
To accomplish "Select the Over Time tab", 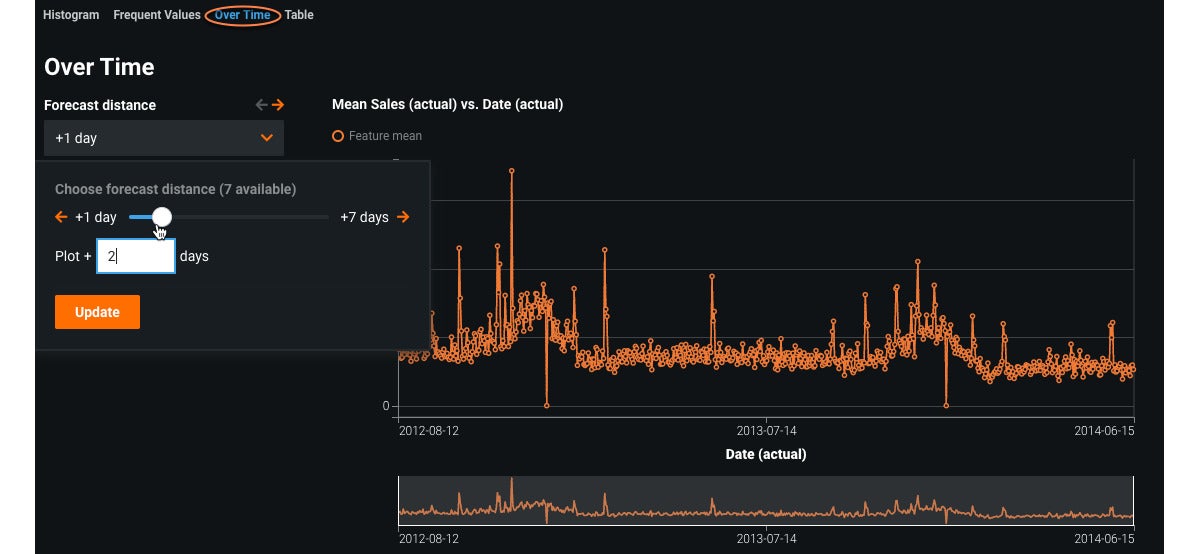I will pyautogui.click(x=242, y=15).
